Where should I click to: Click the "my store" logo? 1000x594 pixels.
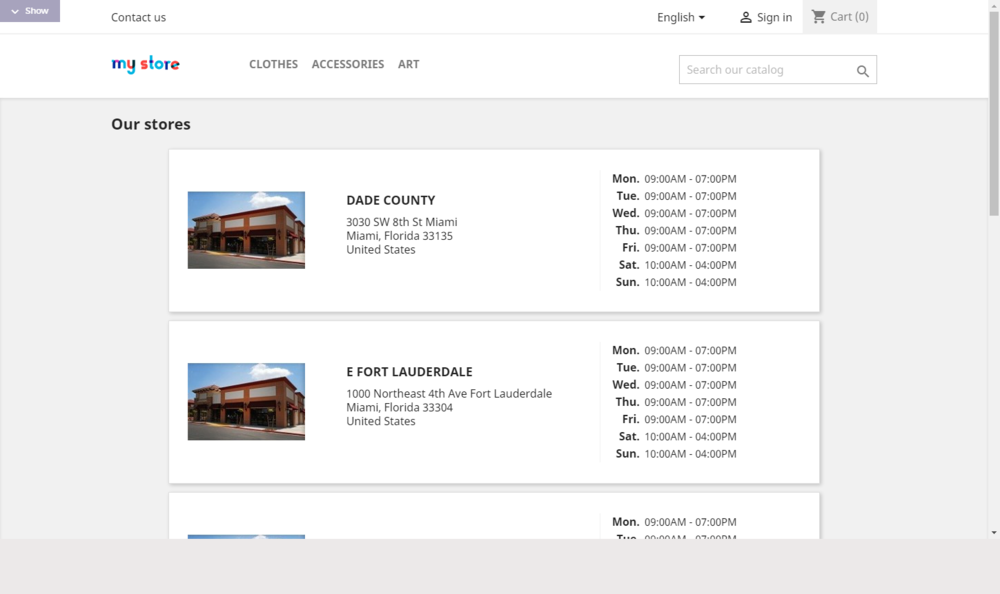point(145,64)
